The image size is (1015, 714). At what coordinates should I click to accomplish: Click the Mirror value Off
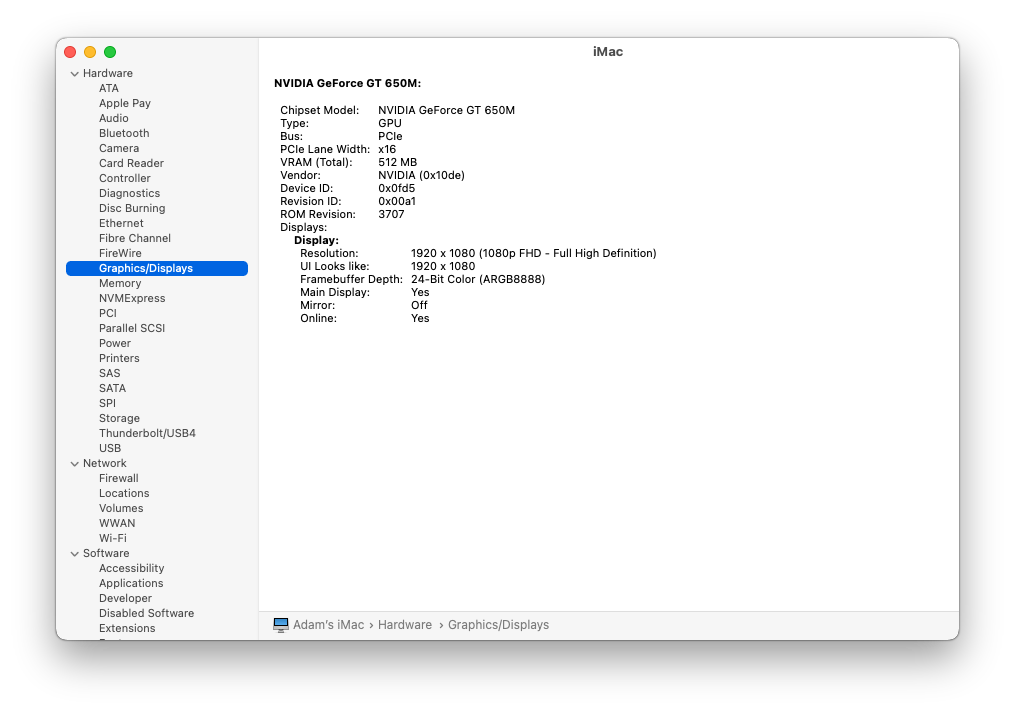(419, 306)
